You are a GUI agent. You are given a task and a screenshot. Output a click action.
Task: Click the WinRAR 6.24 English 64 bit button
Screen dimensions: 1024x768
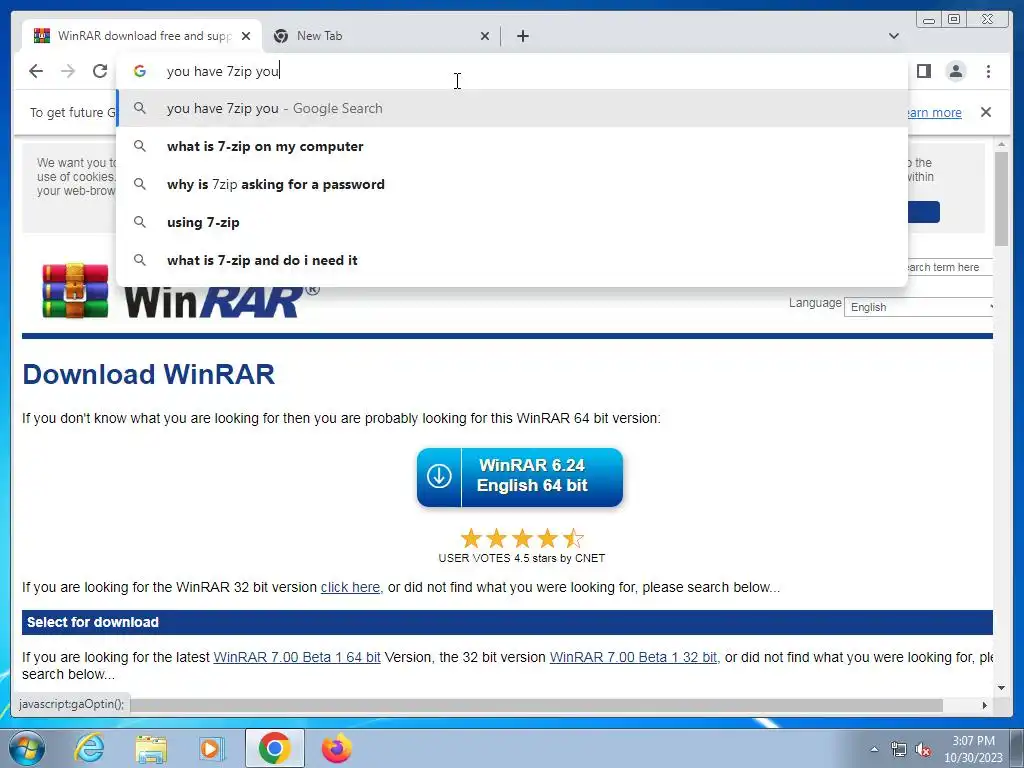coord(520,477)
